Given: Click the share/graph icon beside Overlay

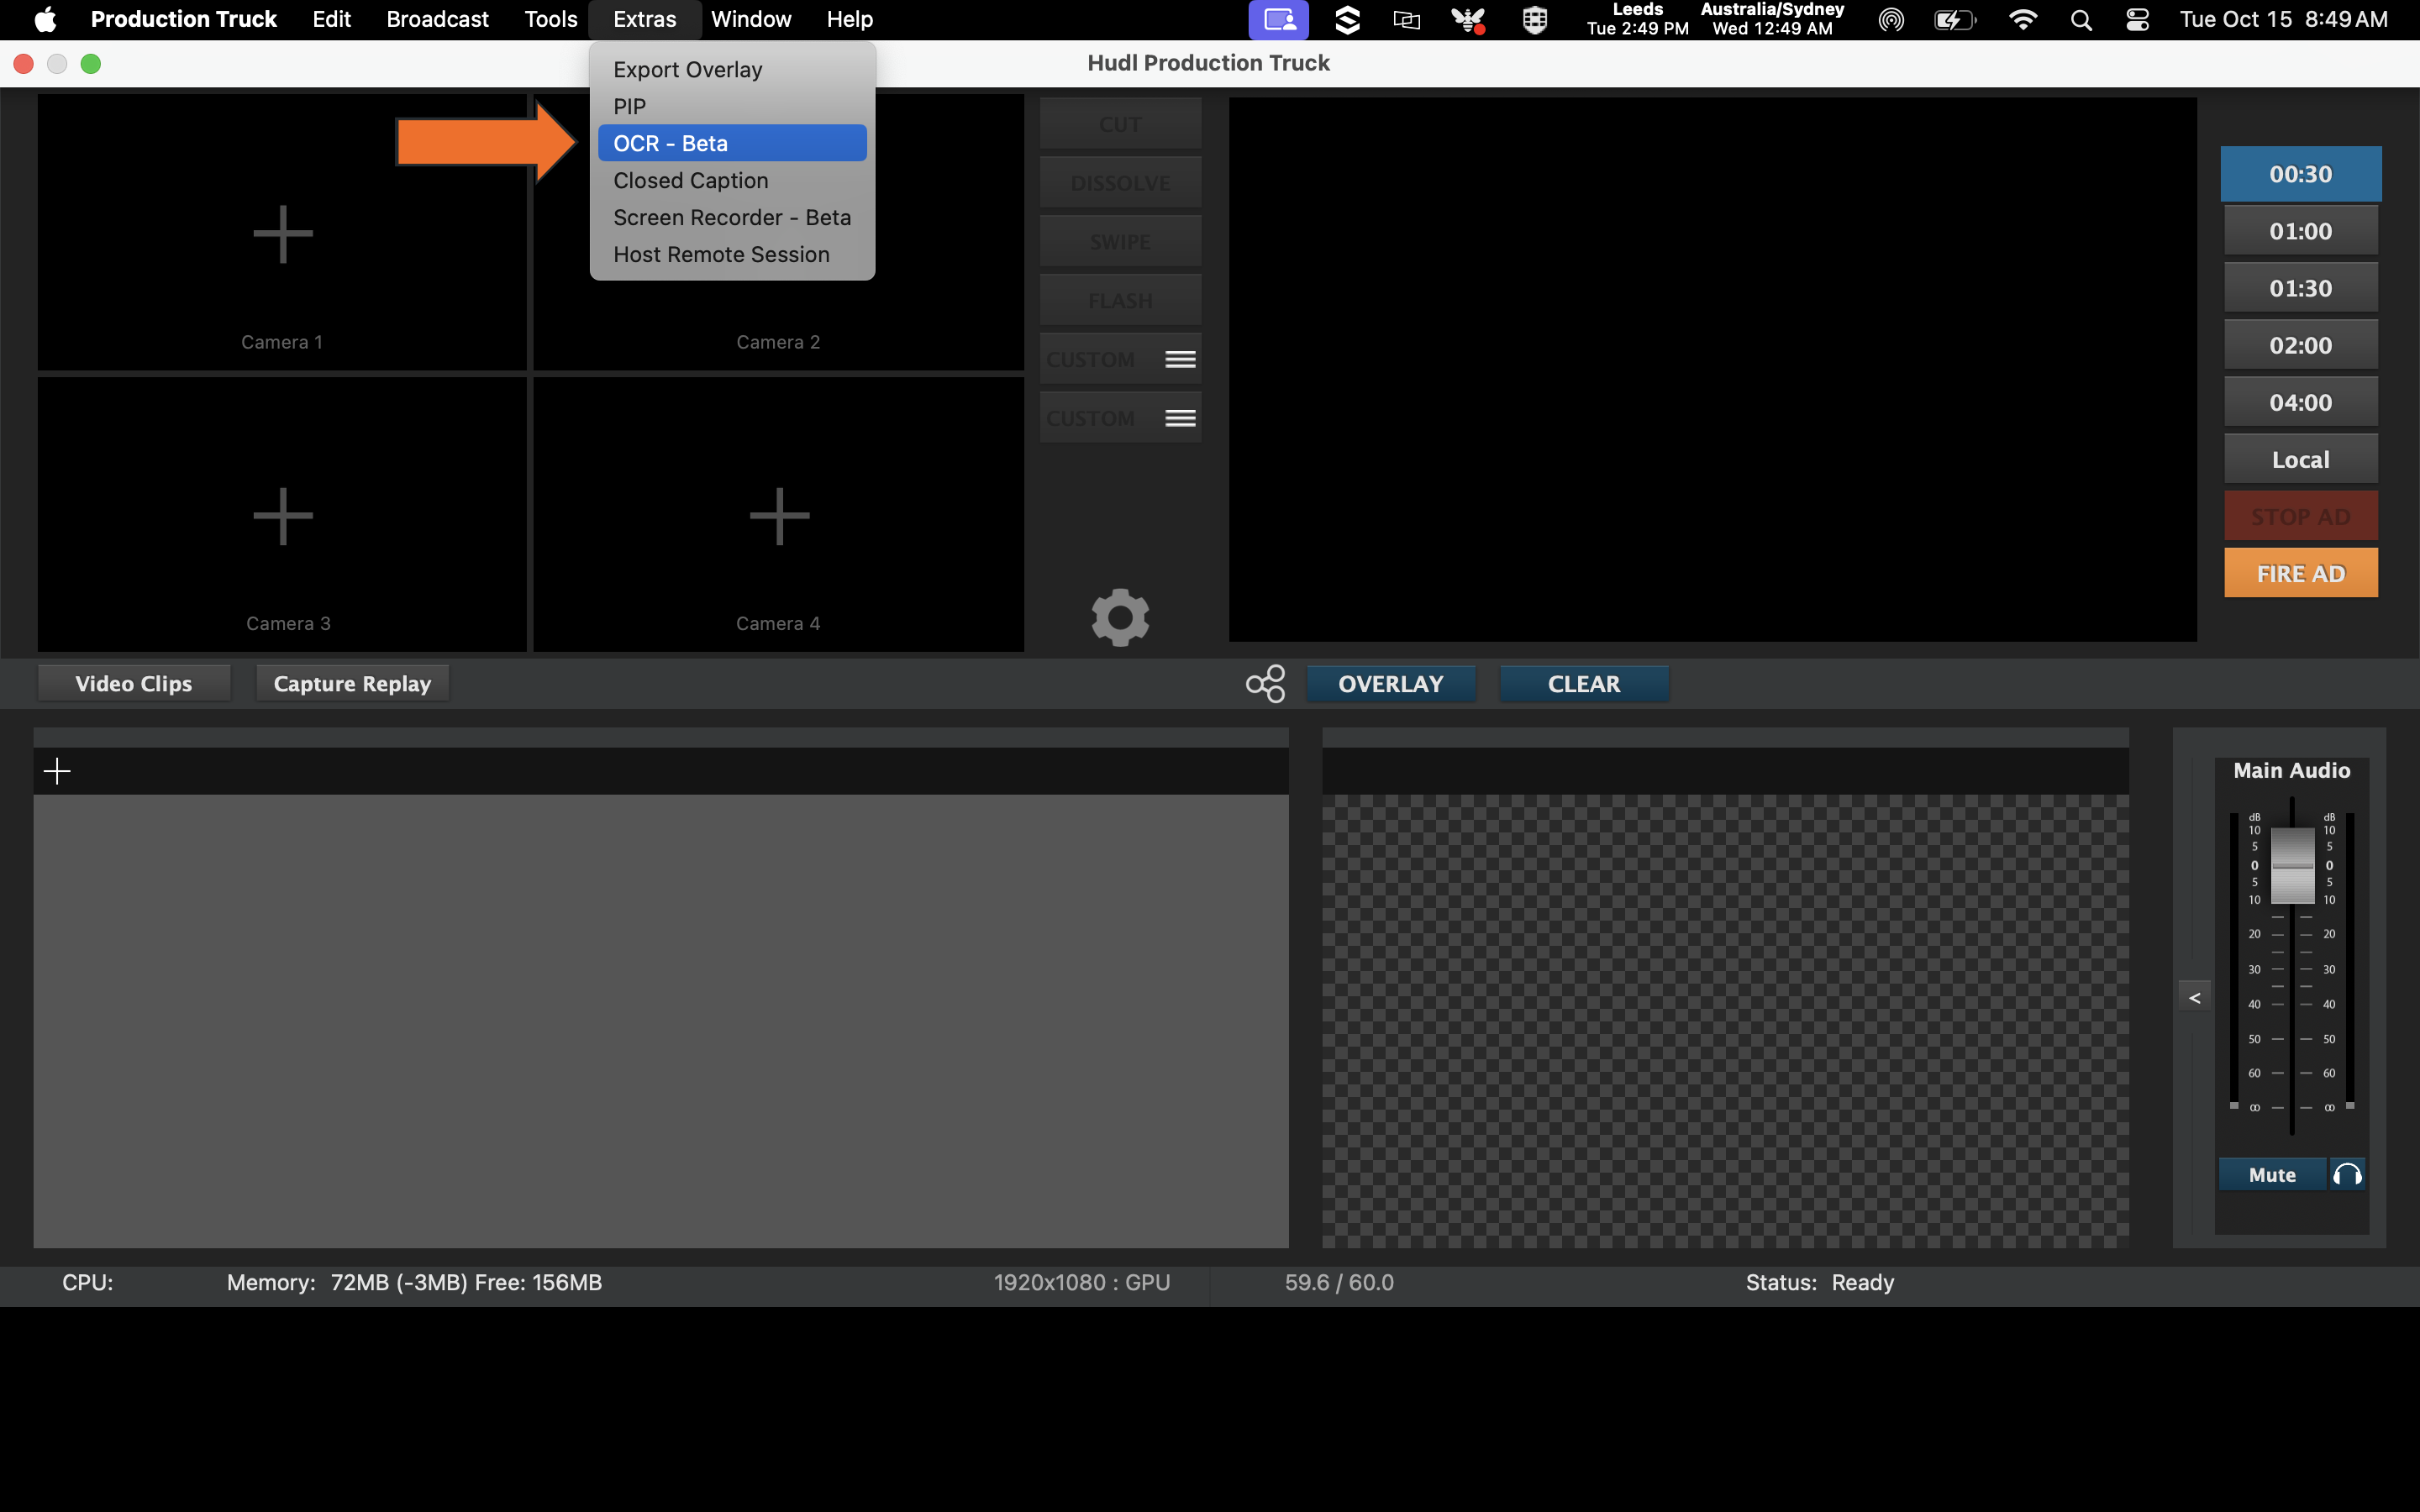Looking at the screenshot, I should tap(1264, 683).
